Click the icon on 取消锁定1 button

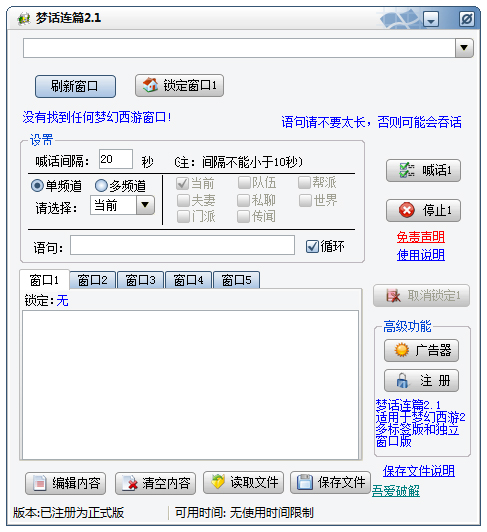coord(393,296)
